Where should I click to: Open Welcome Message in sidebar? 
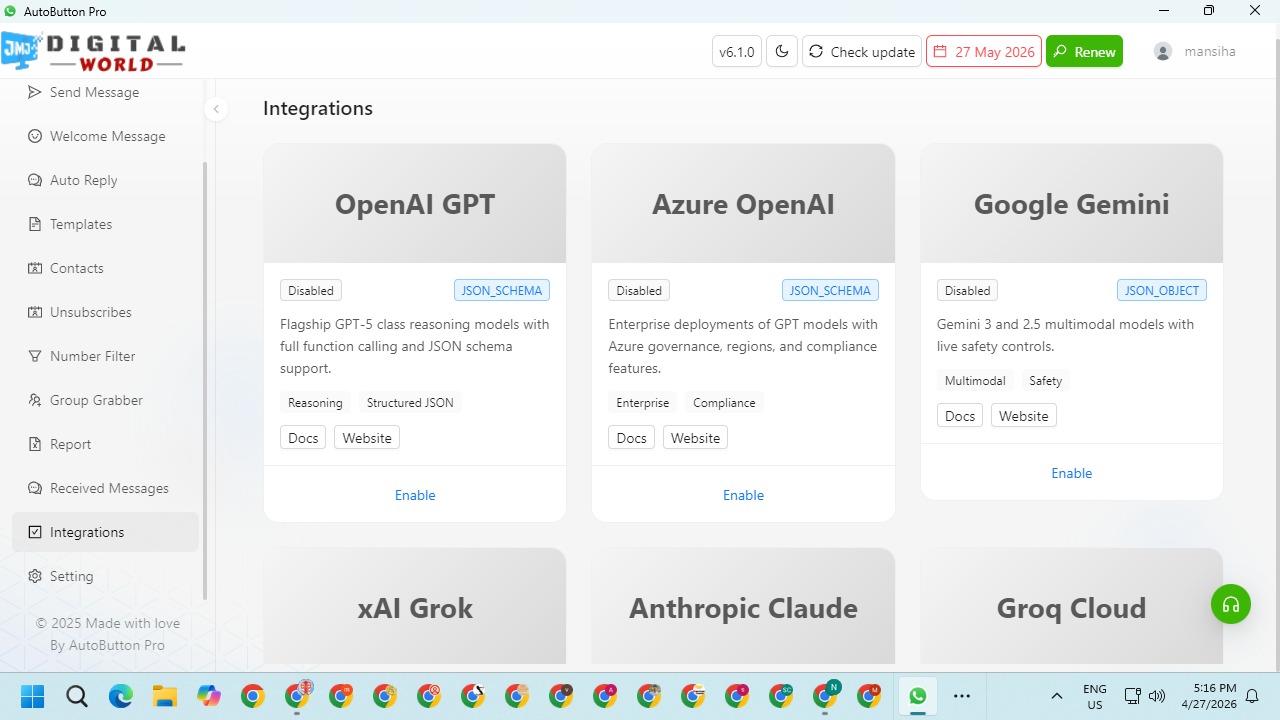[x=105, y=136]
